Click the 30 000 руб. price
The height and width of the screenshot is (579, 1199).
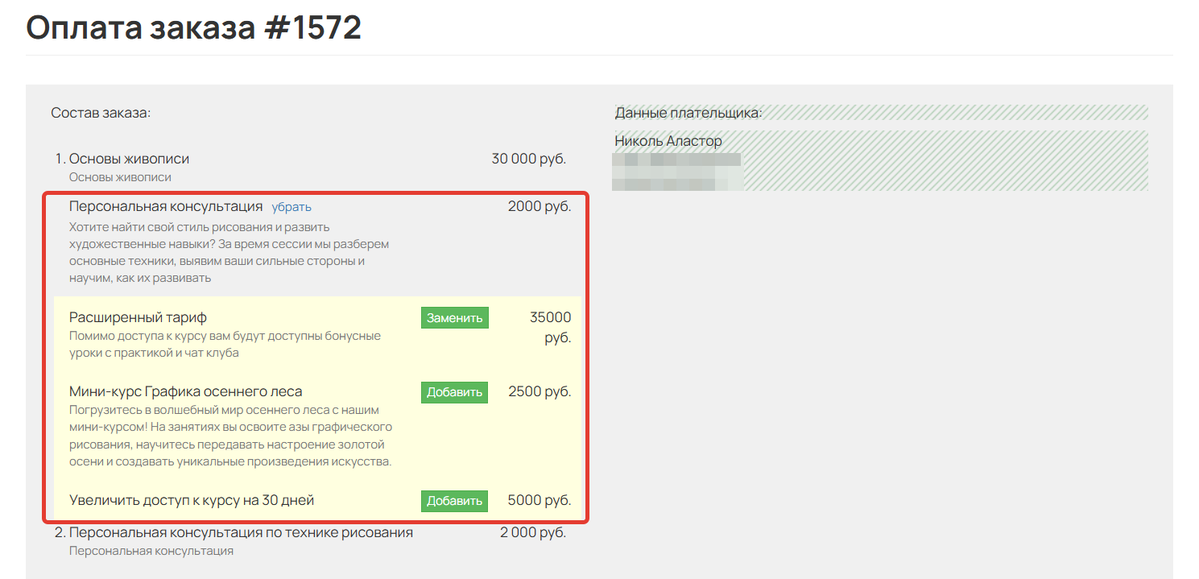[528, 159]
